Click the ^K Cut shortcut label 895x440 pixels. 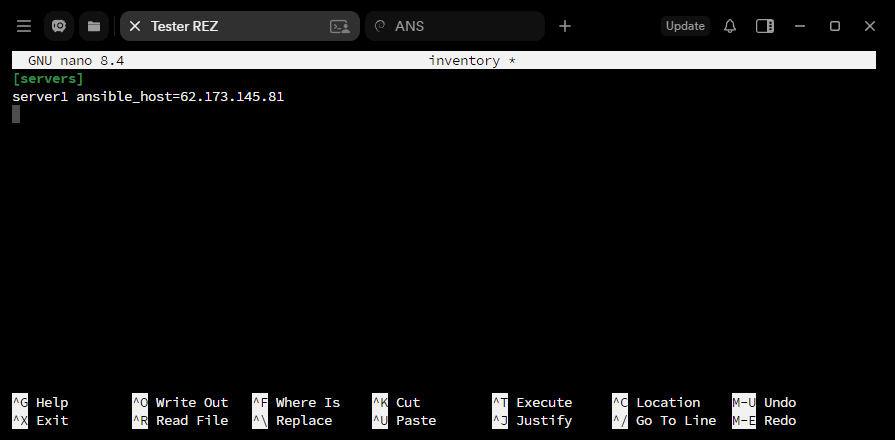[396, 402]
